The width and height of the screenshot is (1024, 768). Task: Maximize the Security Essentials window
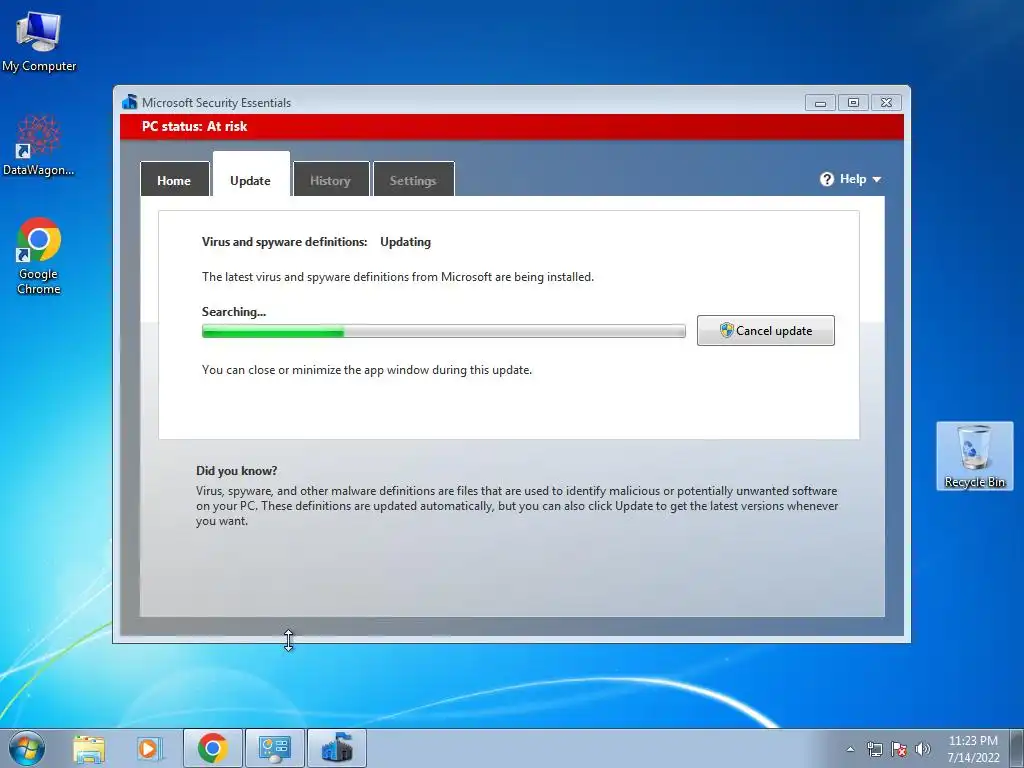[853, 103]
